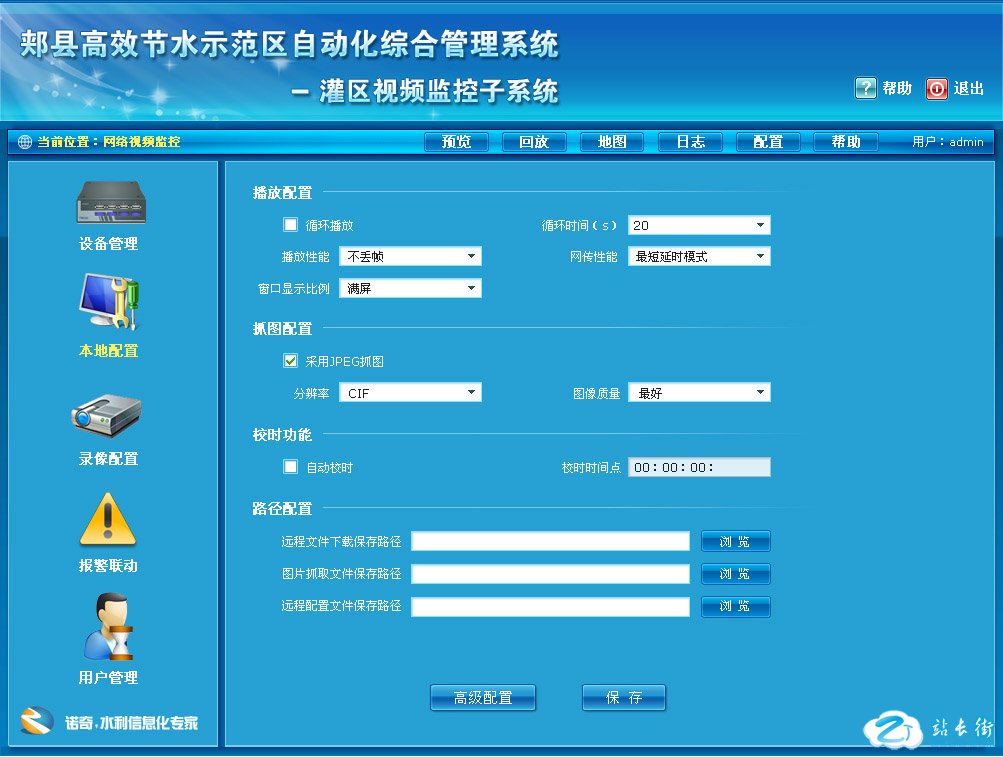Open 用户管理 user management icon
1003x757 pixels.
pyautogui.click(x=108, y=627)
